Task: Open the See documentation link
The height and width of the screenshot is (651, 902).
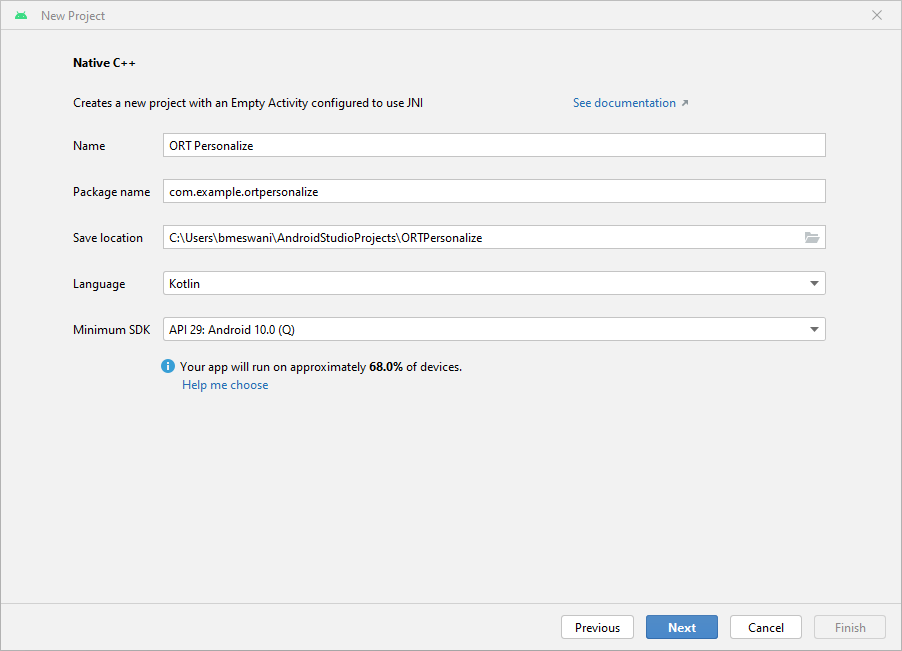Action: pyautogui.click(x=623, y=102)
